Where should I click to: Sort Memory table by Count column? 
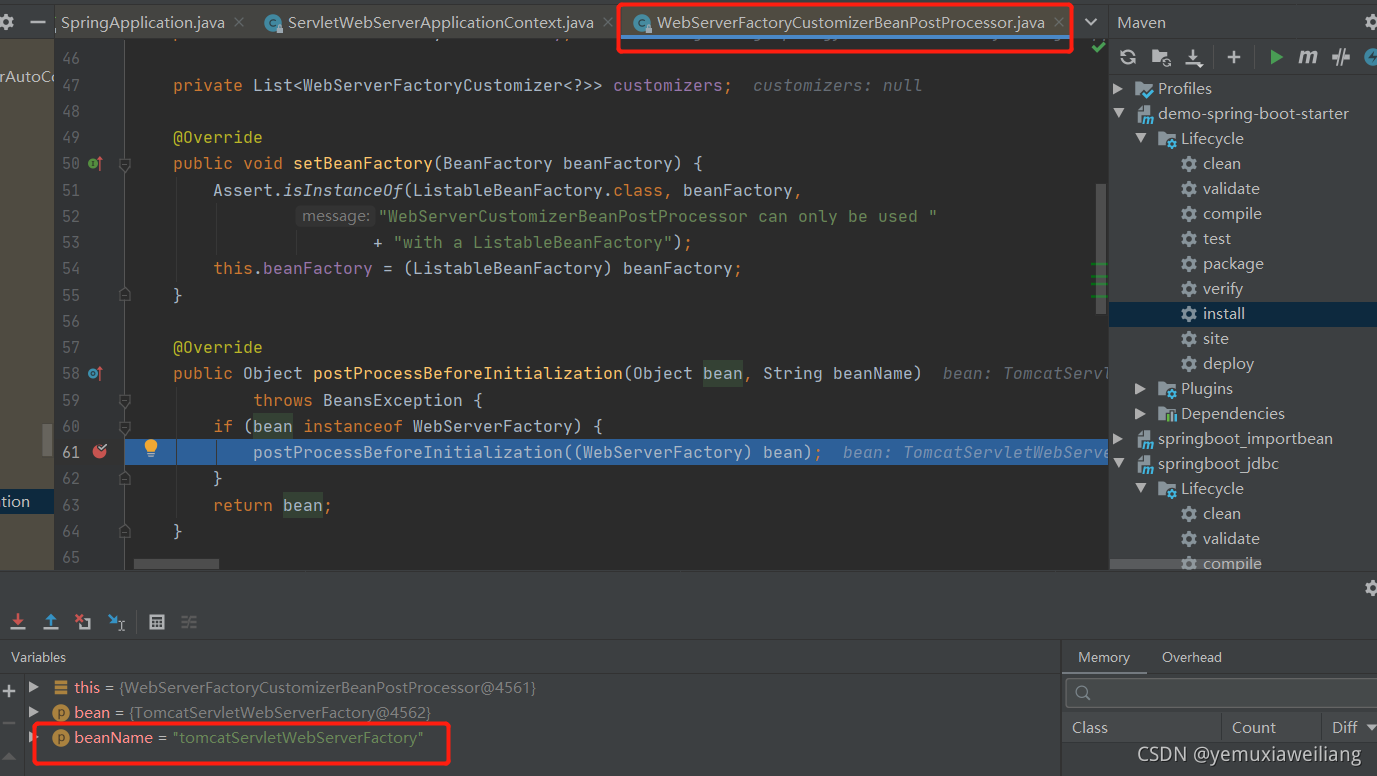tap(1270, 728)
